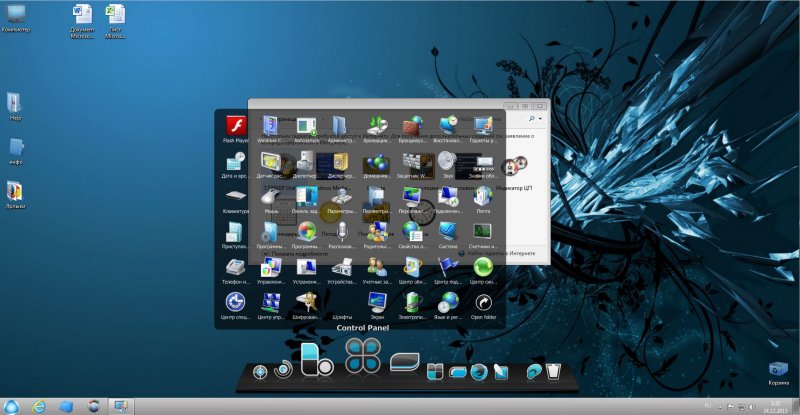Open Учетные записи users icon
This screenshot has height=415, width=800.
pos(377,267)
